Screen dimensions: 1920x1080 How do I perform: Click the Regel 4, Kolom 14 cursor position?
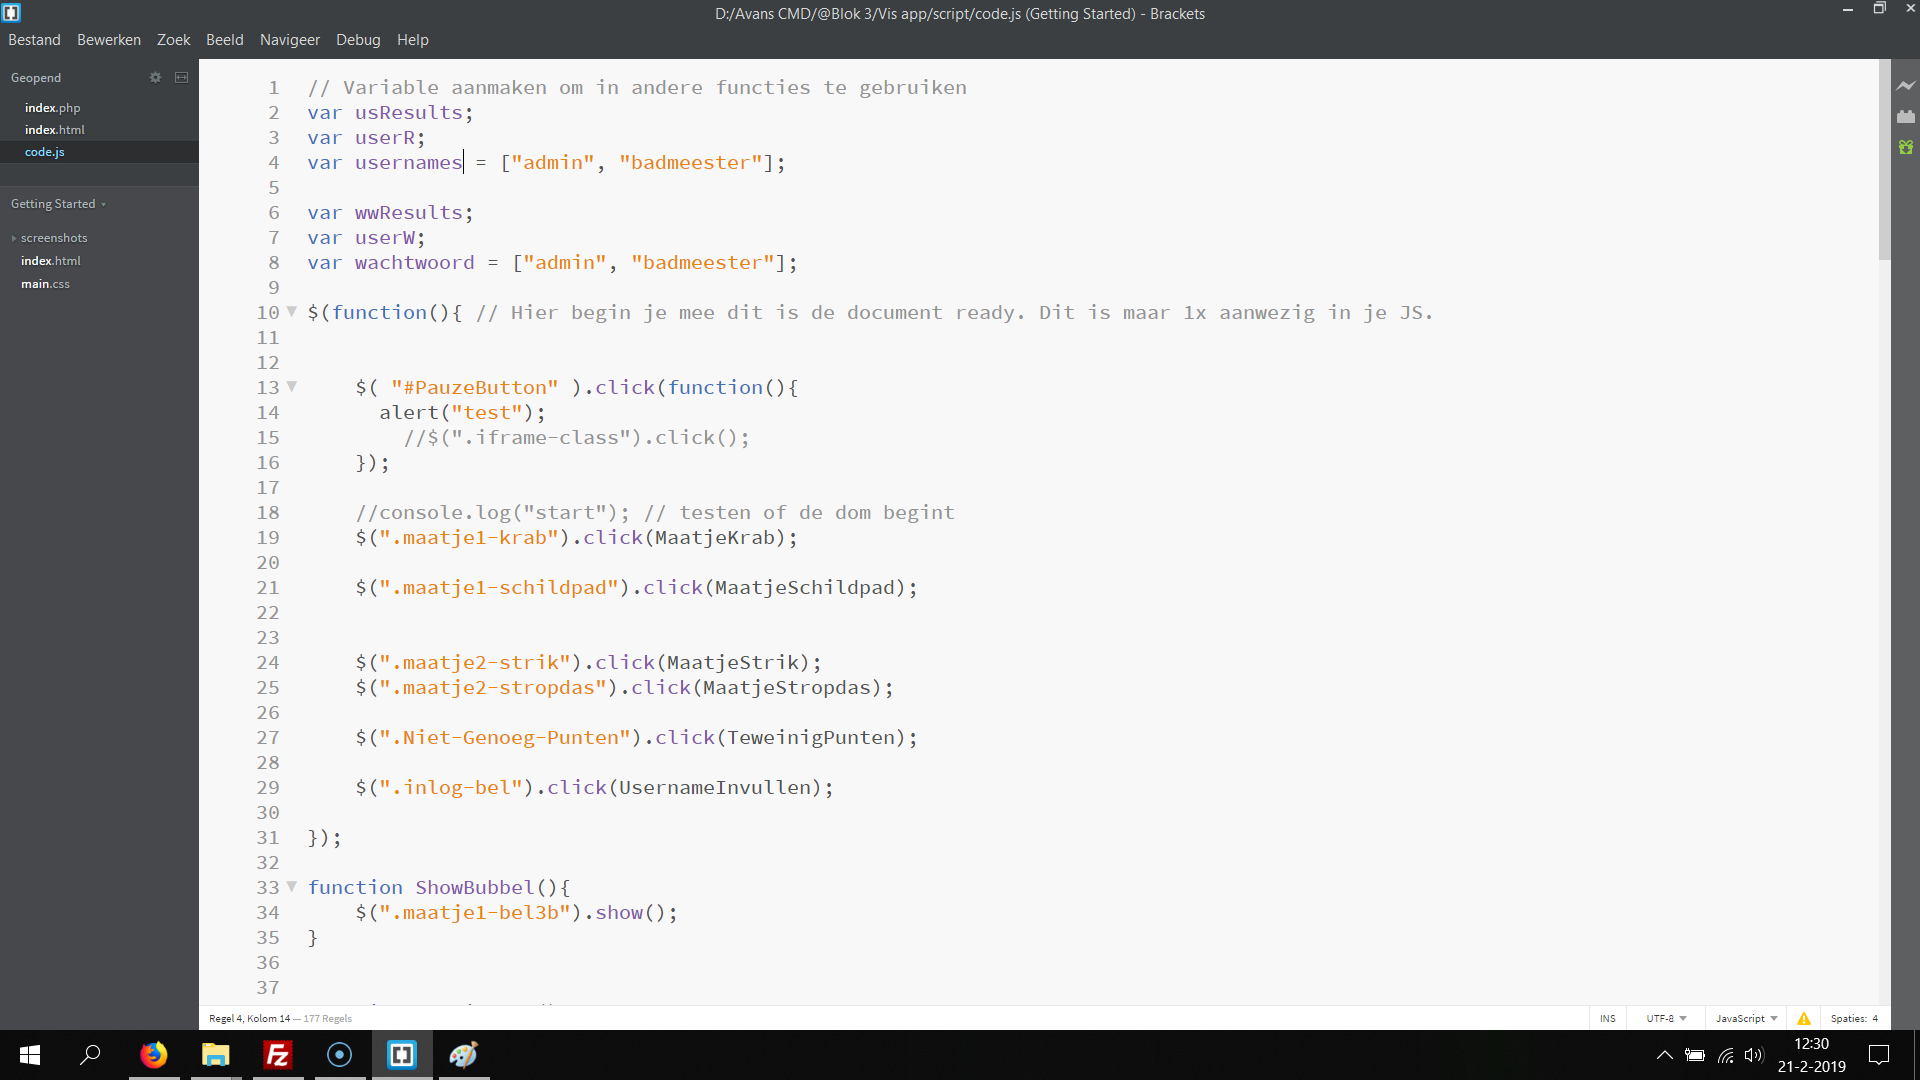click(250, 1018)
